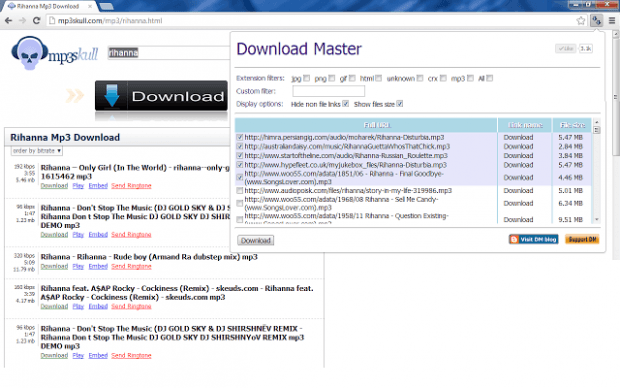Play the Only Girl (In The World) song

pos(78,185)
